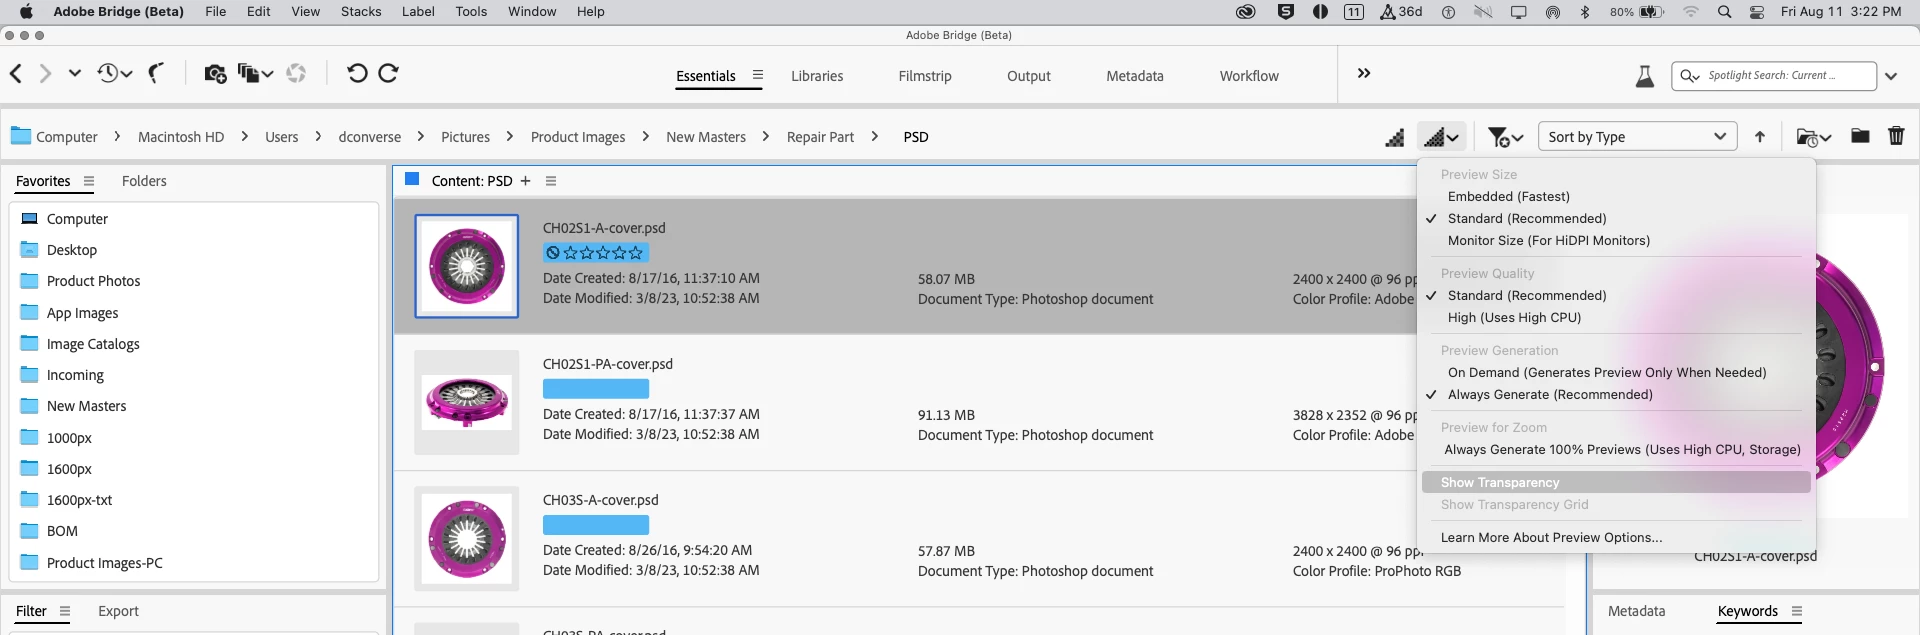Screen dimensions: 1920x635
Task: Expand breadcrumb chevron after Pictures
Action: pos(510,136)
